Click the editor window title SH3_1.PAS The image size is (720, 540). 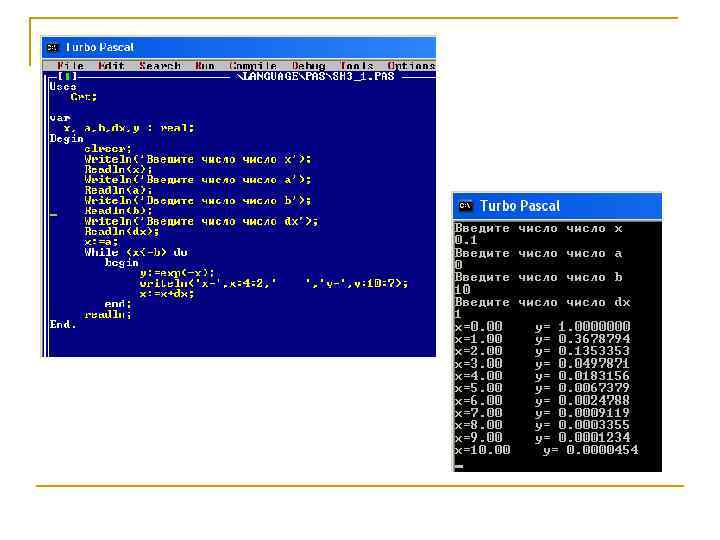click(x=316, y=76)
